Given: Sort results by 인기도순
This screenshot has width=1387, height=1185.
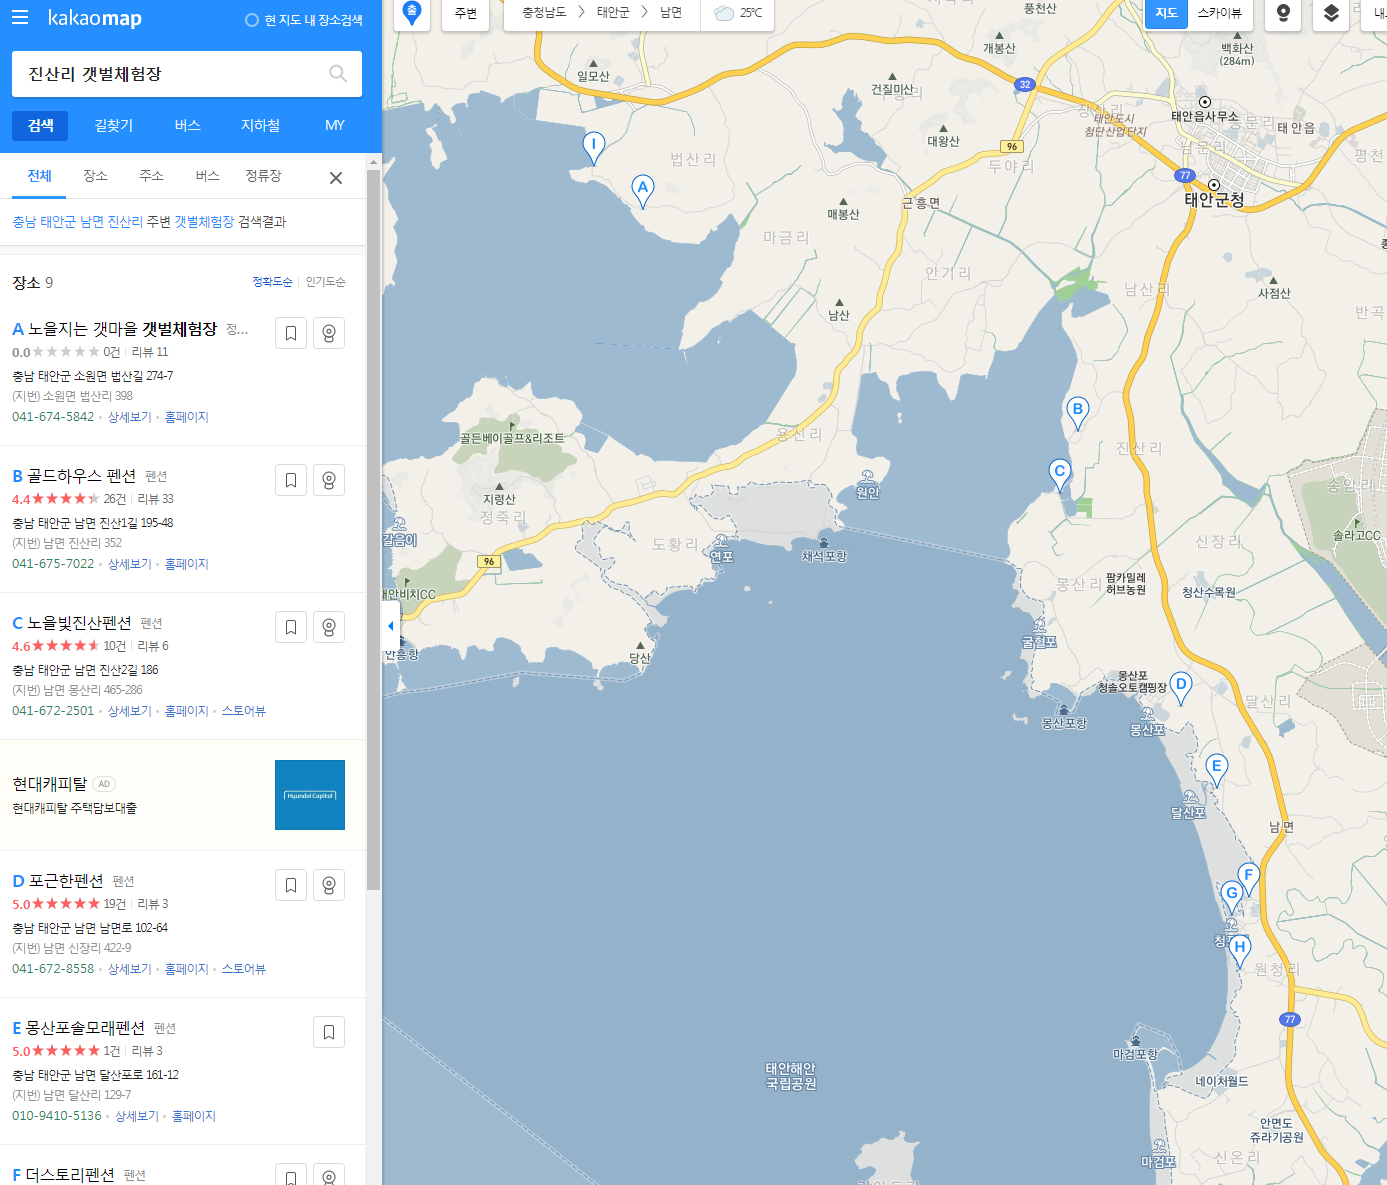Looking at the screenshot, I should [325, 282].
